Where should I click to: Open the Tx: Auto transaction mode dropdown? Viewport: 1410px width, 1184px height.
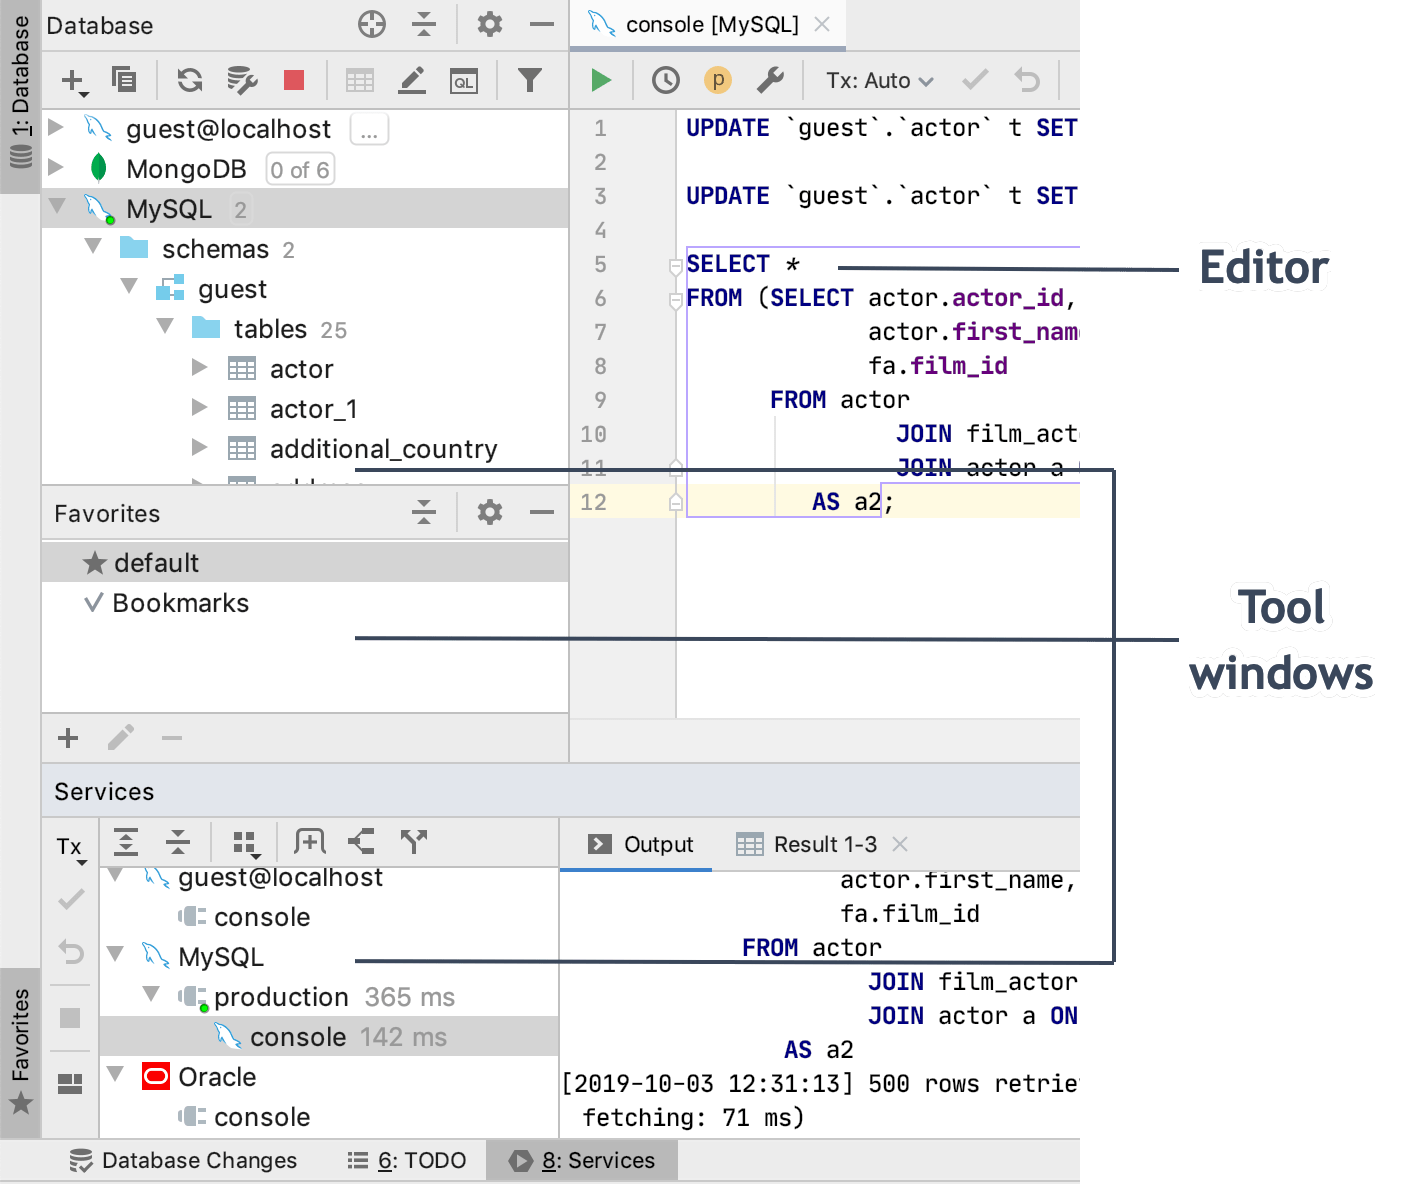pos(879,81)
